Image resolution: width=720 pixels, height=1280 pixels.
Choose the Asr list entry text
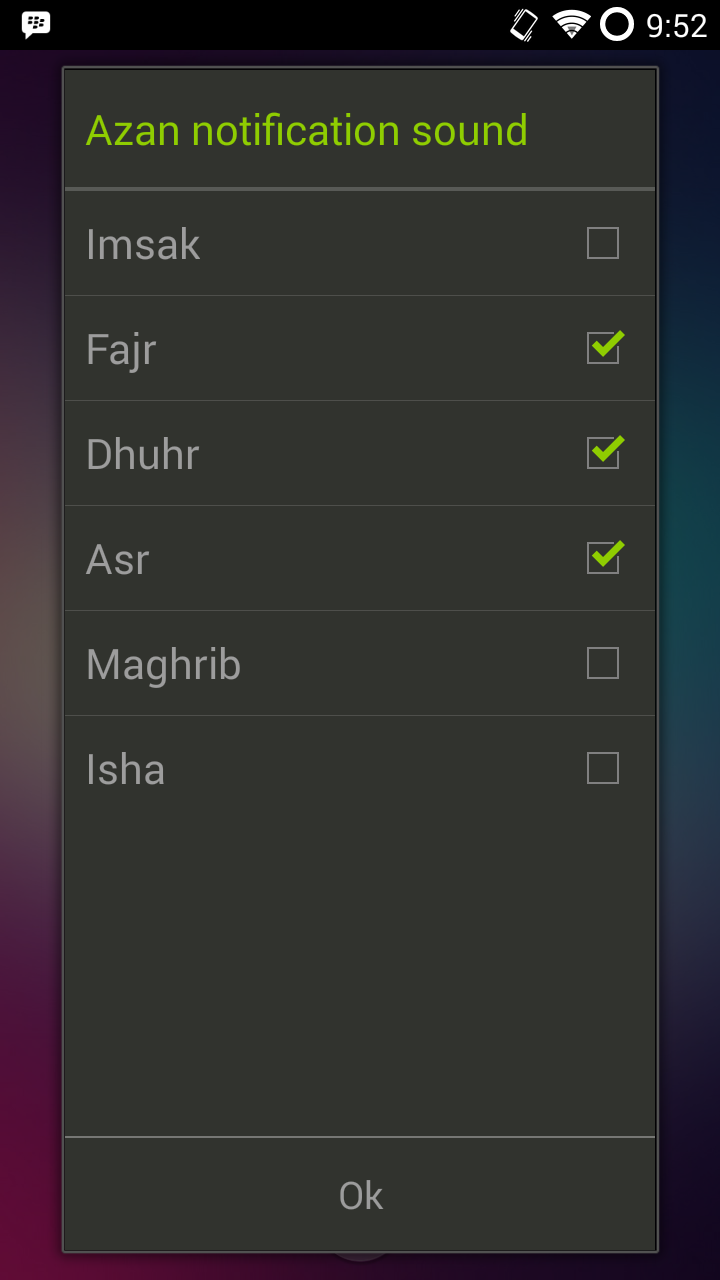118,560
